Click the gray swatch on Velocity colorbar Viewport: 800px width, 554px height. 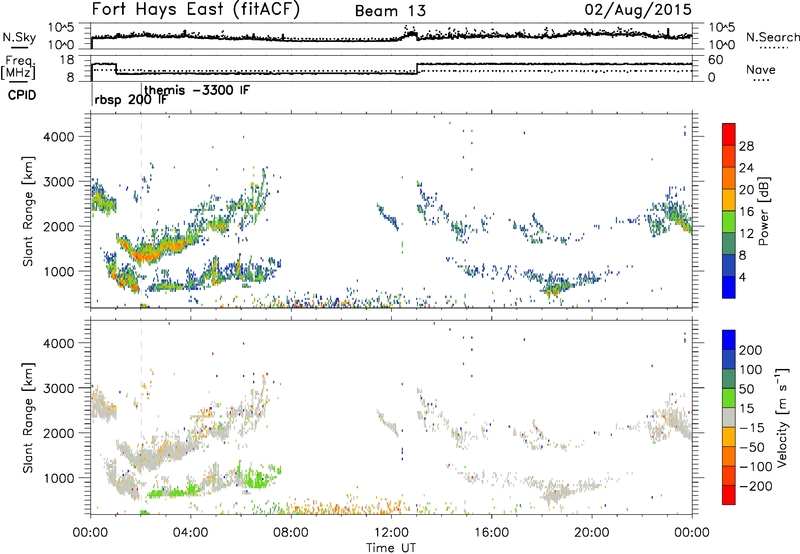[729, 417]
